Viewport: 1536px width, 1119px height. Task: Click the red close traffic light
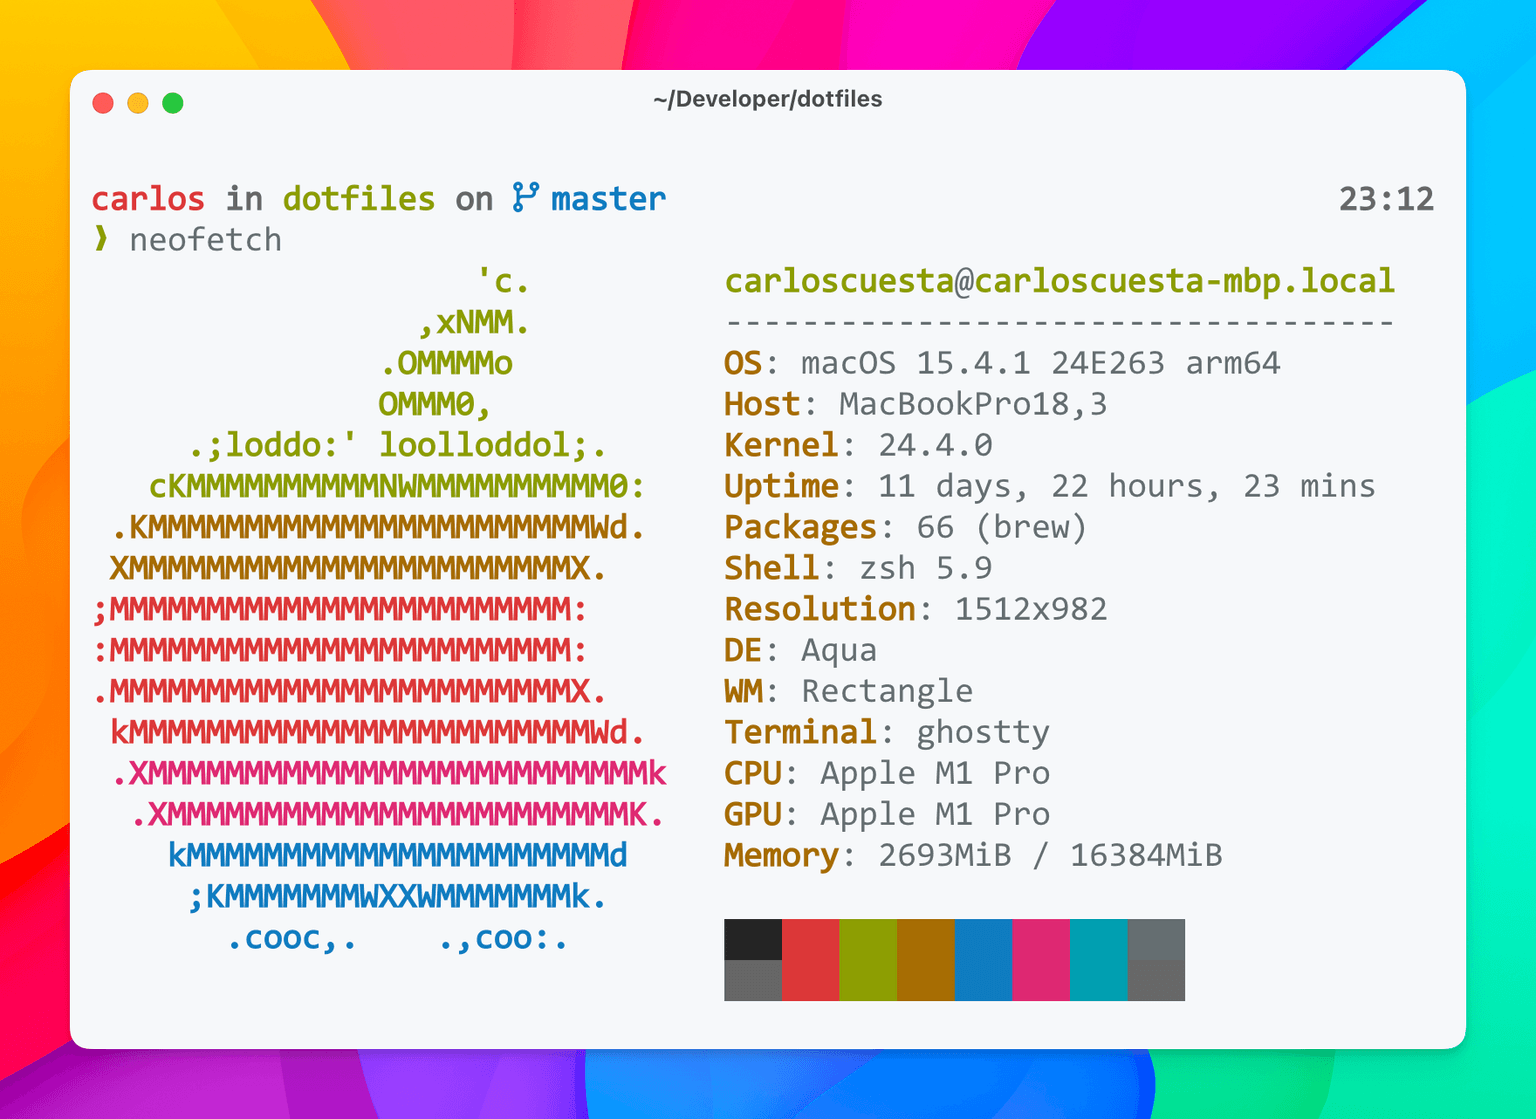pos(103,102)
